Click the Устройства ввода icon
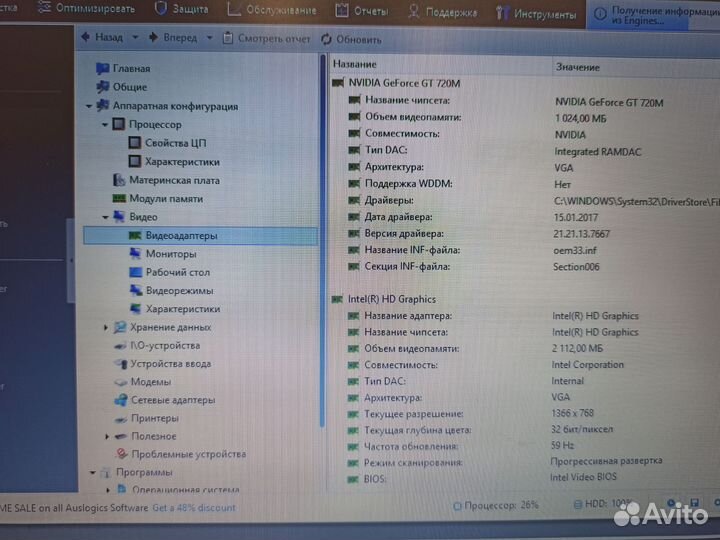The image size is (720, 540). tap(120, 364)
